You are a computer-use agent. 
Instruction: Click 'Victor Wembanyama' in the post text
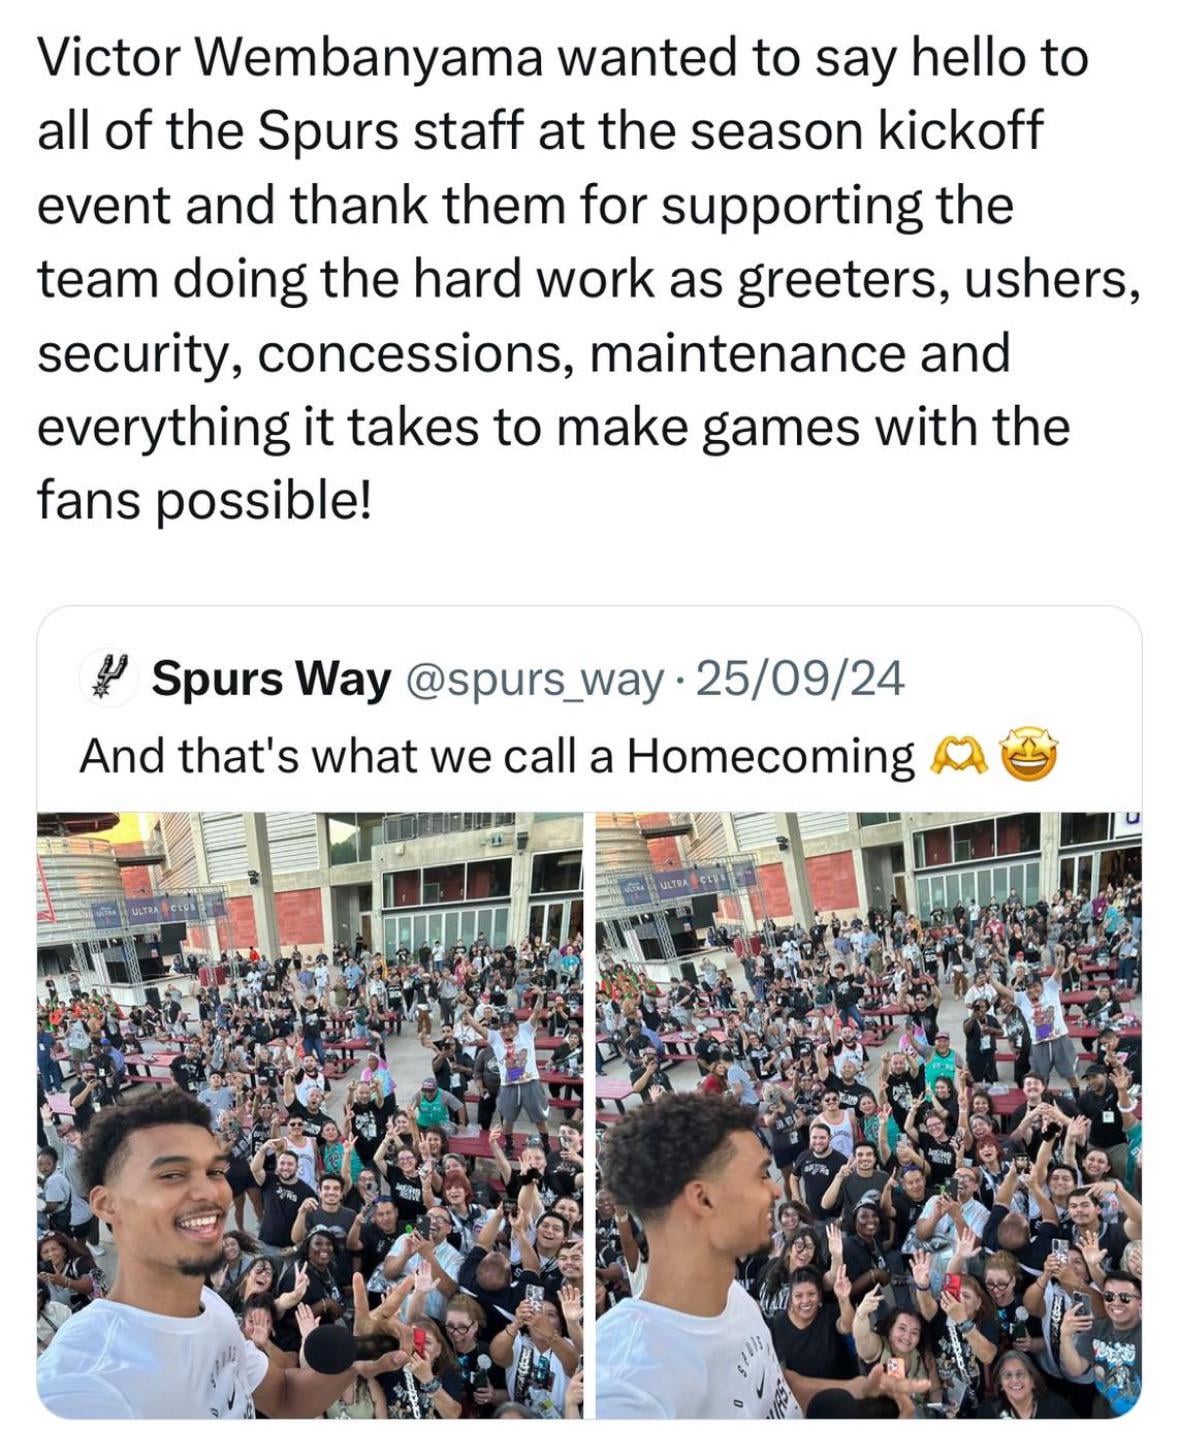pos(290,59)
